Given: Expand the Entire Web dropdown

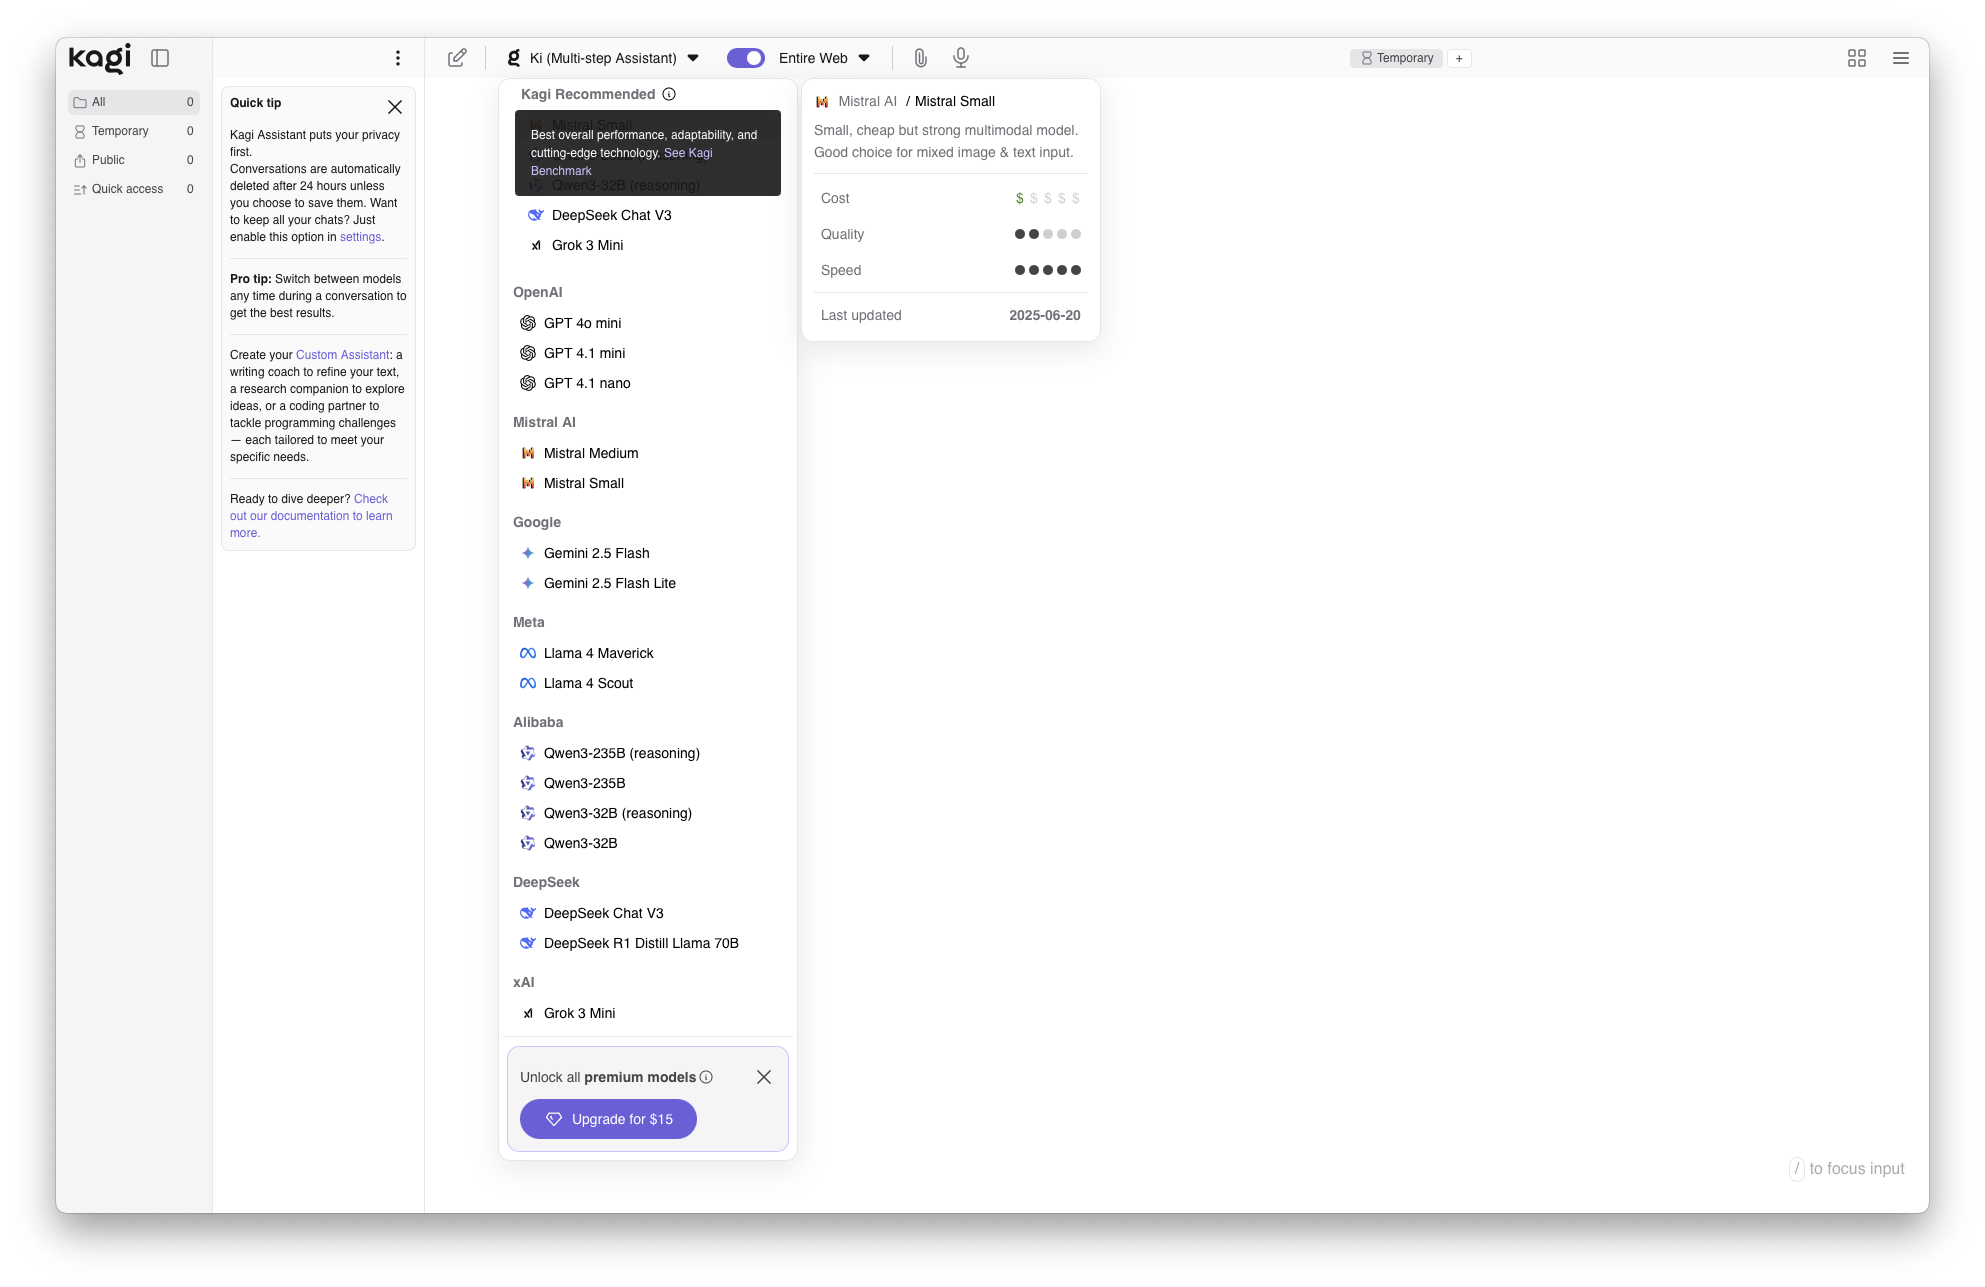Looking at the screenshot, I should (824, 58).
